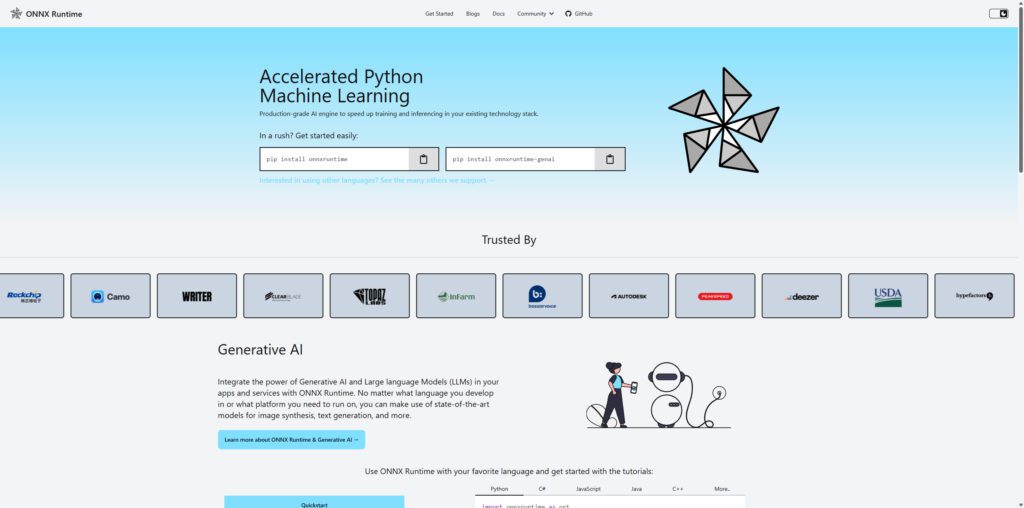This screenshot has width=1024, height=508.
Task: Open the Get Started page
Action: tap(439, 14)
